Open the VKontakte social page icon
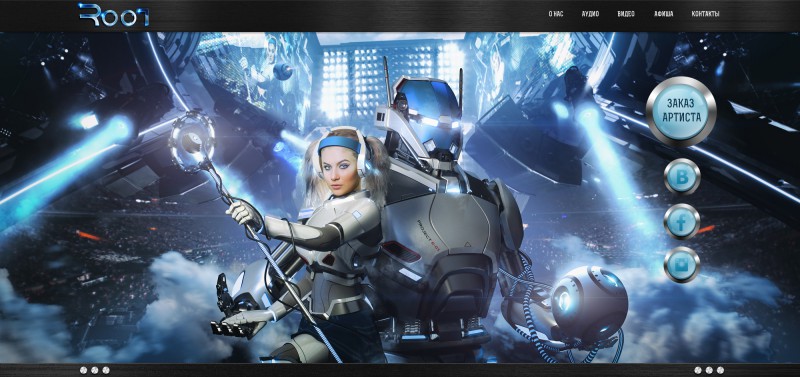 coord(682,176)
